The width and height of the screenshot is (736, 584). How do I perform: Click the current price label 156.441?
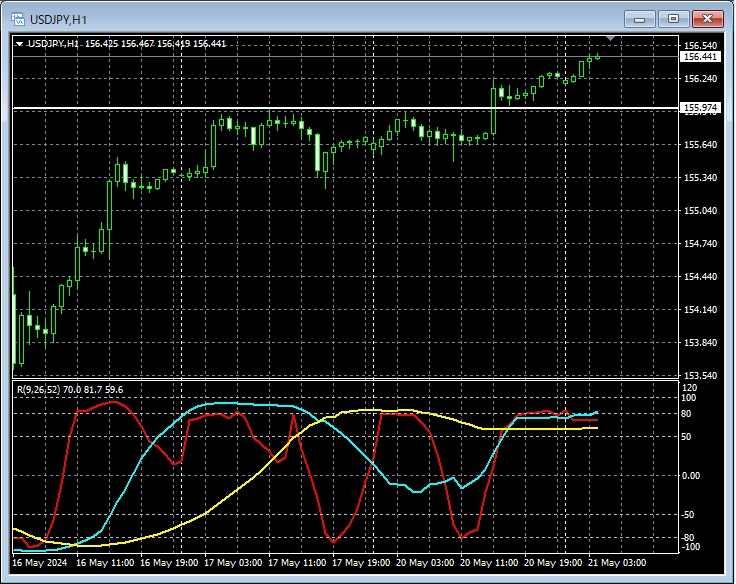pyautogui.click(x=699, y=57)
